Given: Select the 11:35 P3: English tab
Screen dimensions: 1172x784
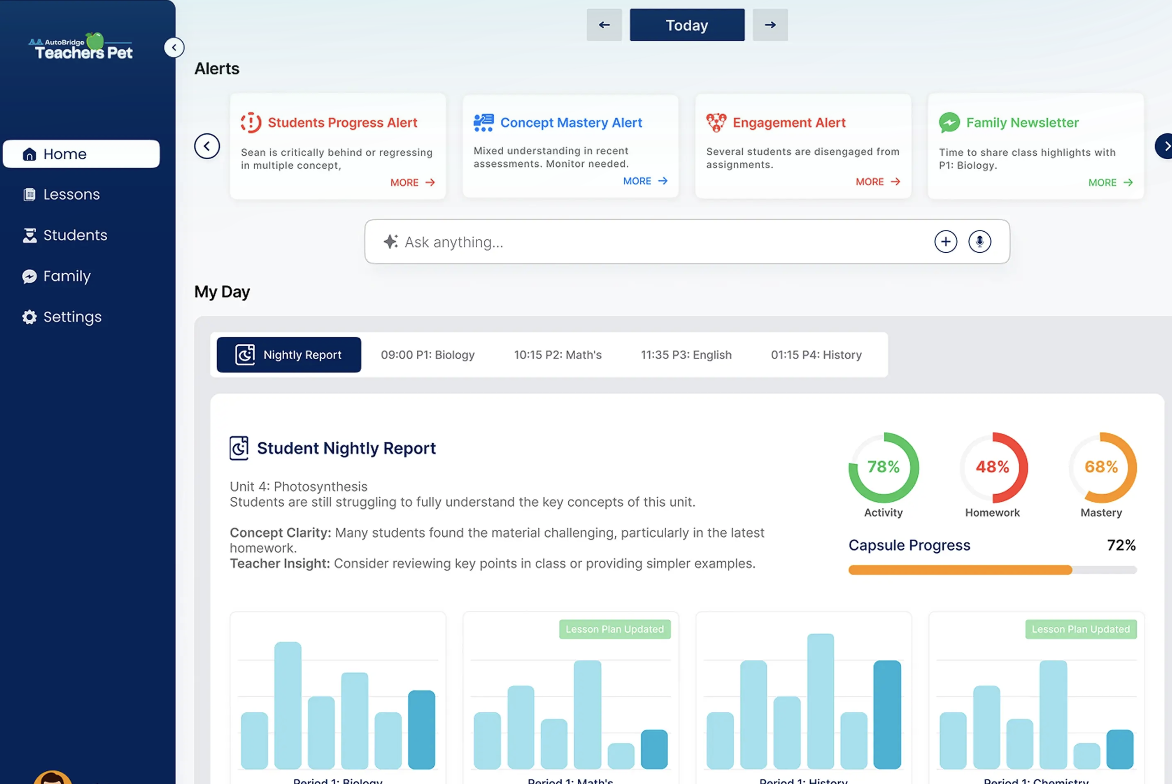Looking at the screenshot, I should 686,355.
